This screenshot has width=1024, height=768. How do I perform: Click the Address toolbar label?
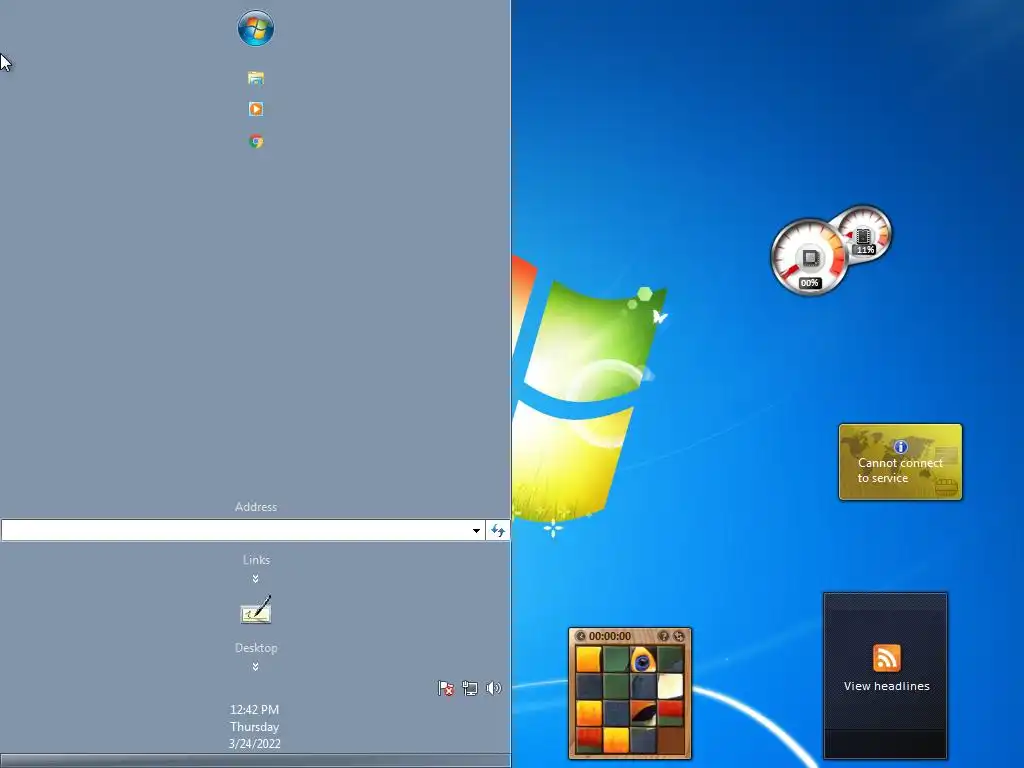pyautogui.click(x=256, y=507)
